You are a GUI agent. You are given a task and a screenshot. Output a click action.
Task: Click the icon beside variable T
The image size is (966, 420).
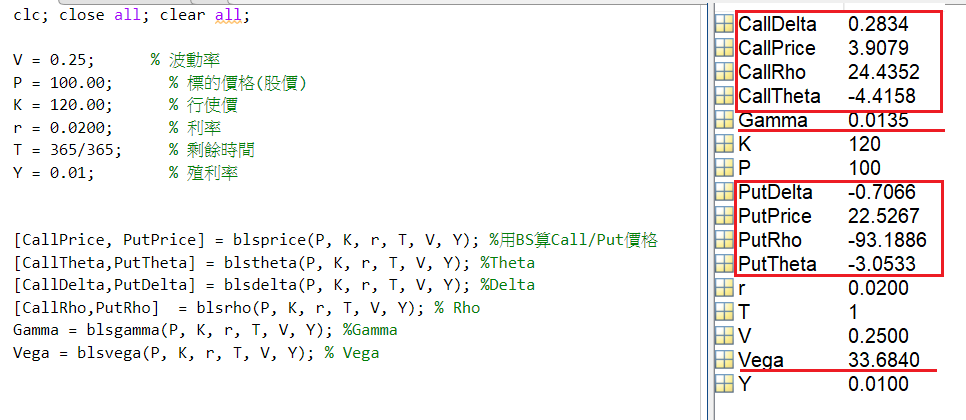tap(725, 313)
